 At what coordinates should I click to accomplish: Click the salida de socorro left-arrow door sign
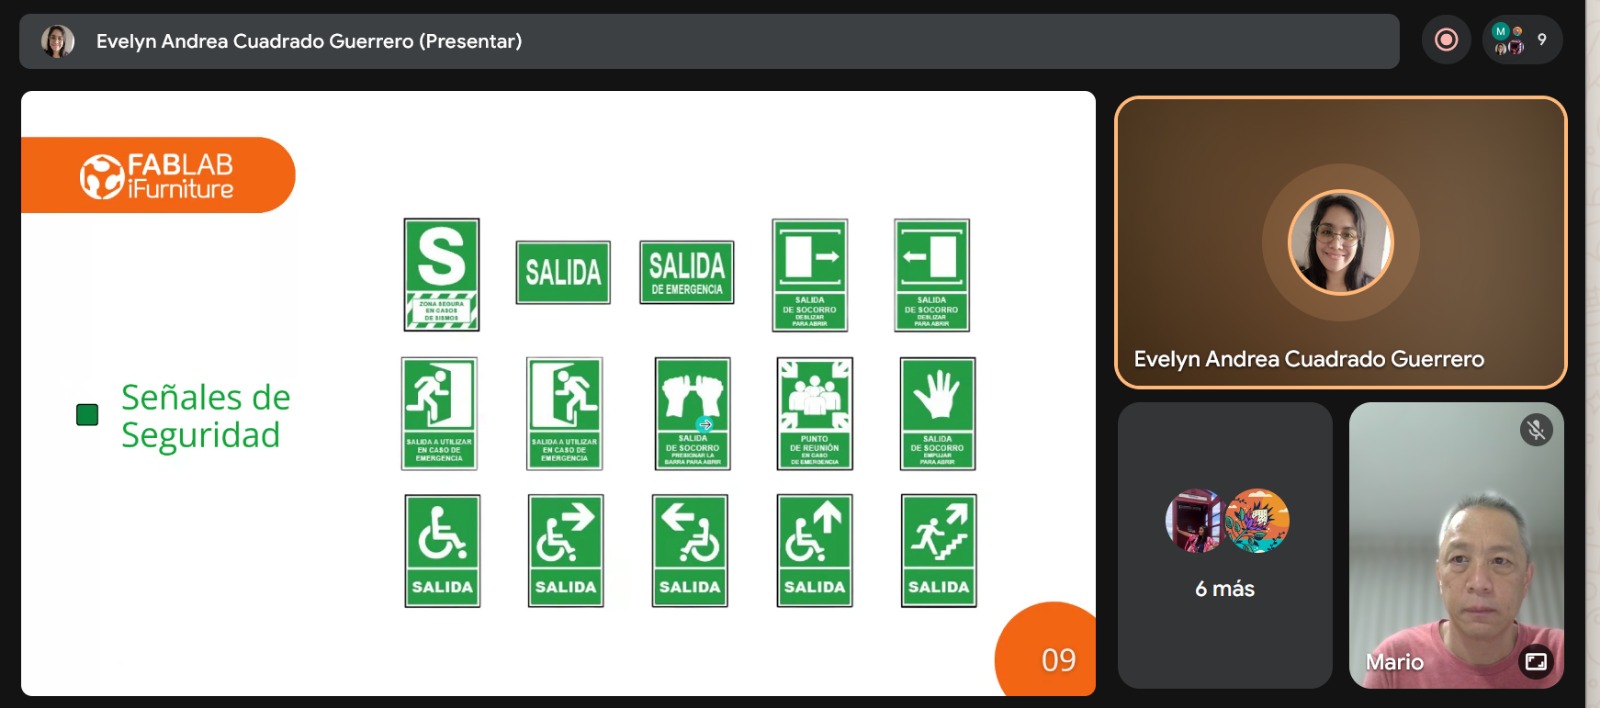coord(932,275)
